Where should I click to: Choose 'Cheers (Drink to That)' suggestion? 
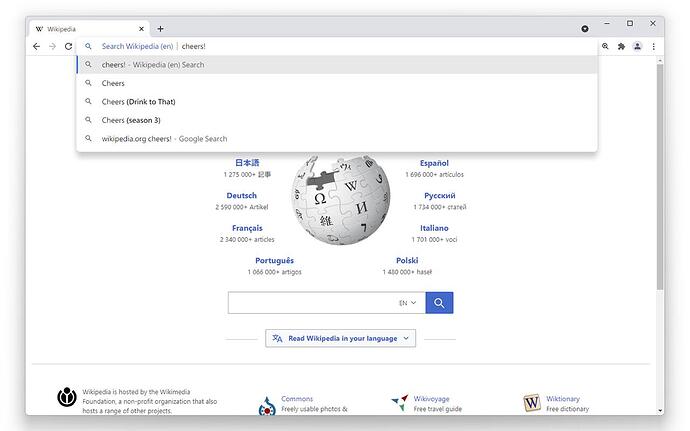(x=138, y=102)
